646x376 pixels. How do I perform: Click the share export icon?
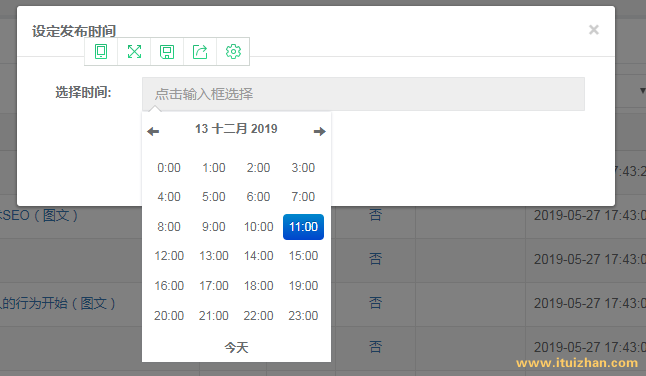click(x=200, y=51)
